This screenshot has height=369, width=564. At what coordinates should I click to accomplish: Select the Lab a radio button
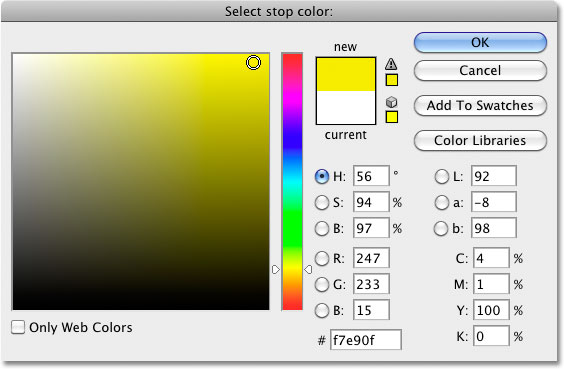pyautogui.click(x=441, y=202)
